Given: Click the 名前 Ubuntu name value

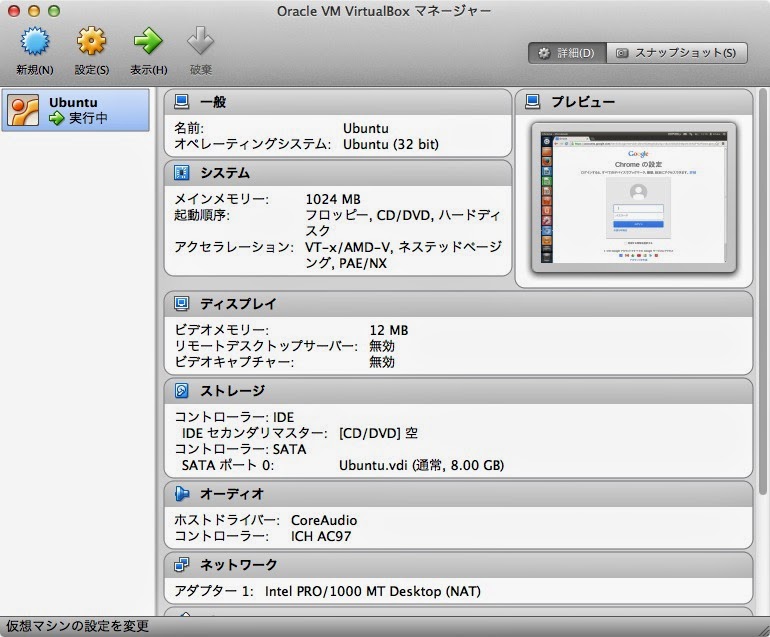Looking at the screenshot, I should (366, 128).
